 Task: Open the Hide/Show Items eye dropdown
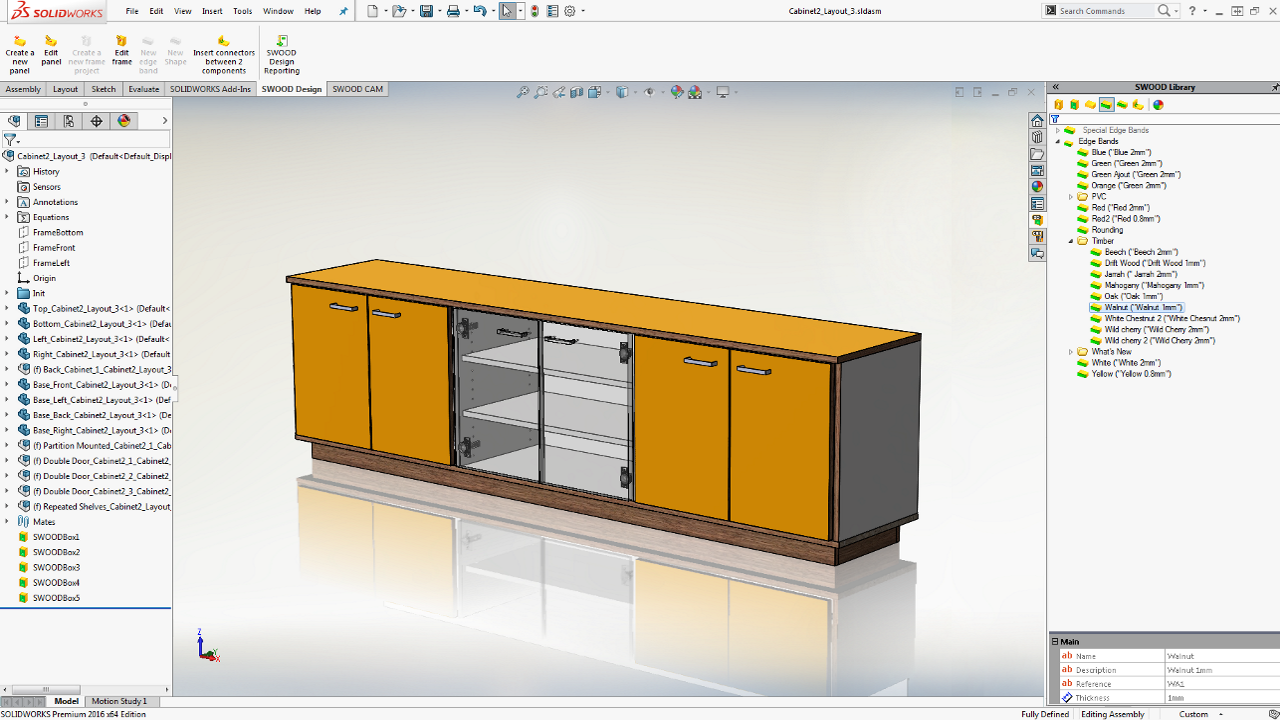point(649,92)
